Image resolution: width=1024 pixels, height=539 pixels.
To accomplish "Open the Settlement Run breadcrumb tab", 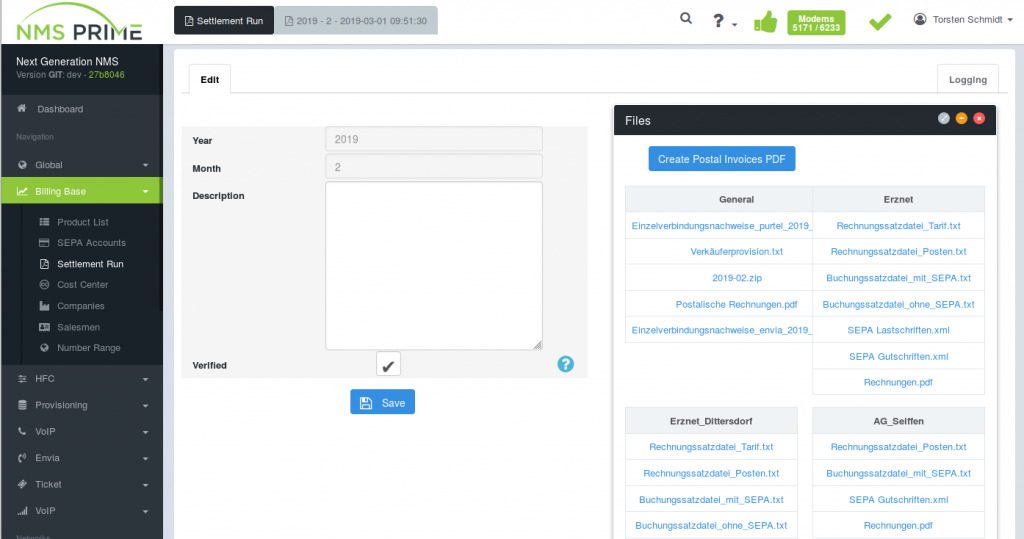I will (224, 21).
